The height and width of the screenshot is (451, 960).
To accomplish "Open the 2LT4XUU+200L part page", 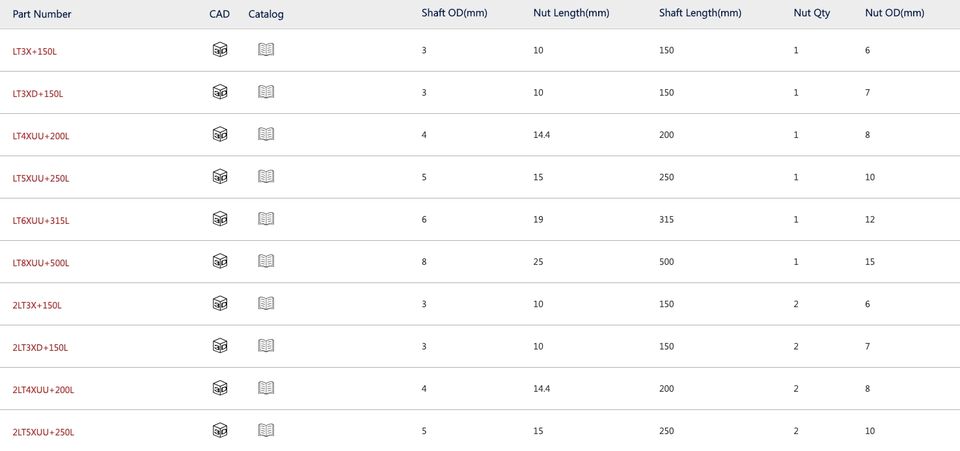I will click(43, 390).
